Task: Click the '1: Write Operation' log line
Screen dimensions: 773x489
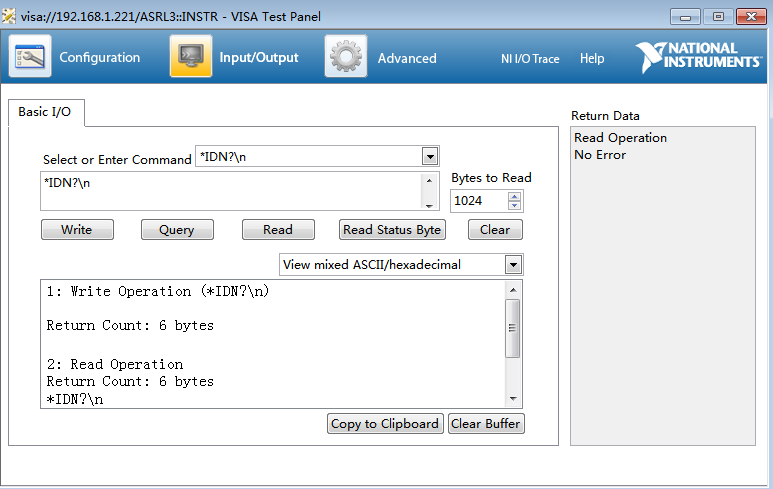Action: (158, 291)
